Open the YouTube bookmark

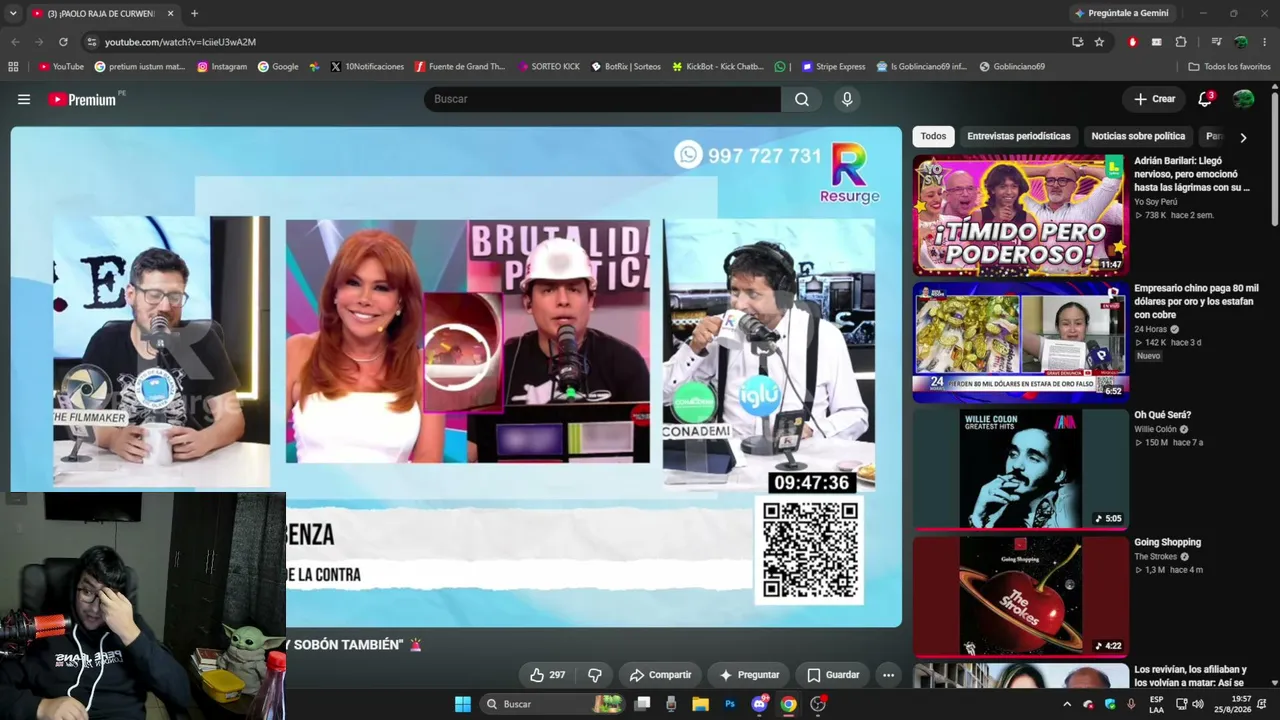[61, 67]
